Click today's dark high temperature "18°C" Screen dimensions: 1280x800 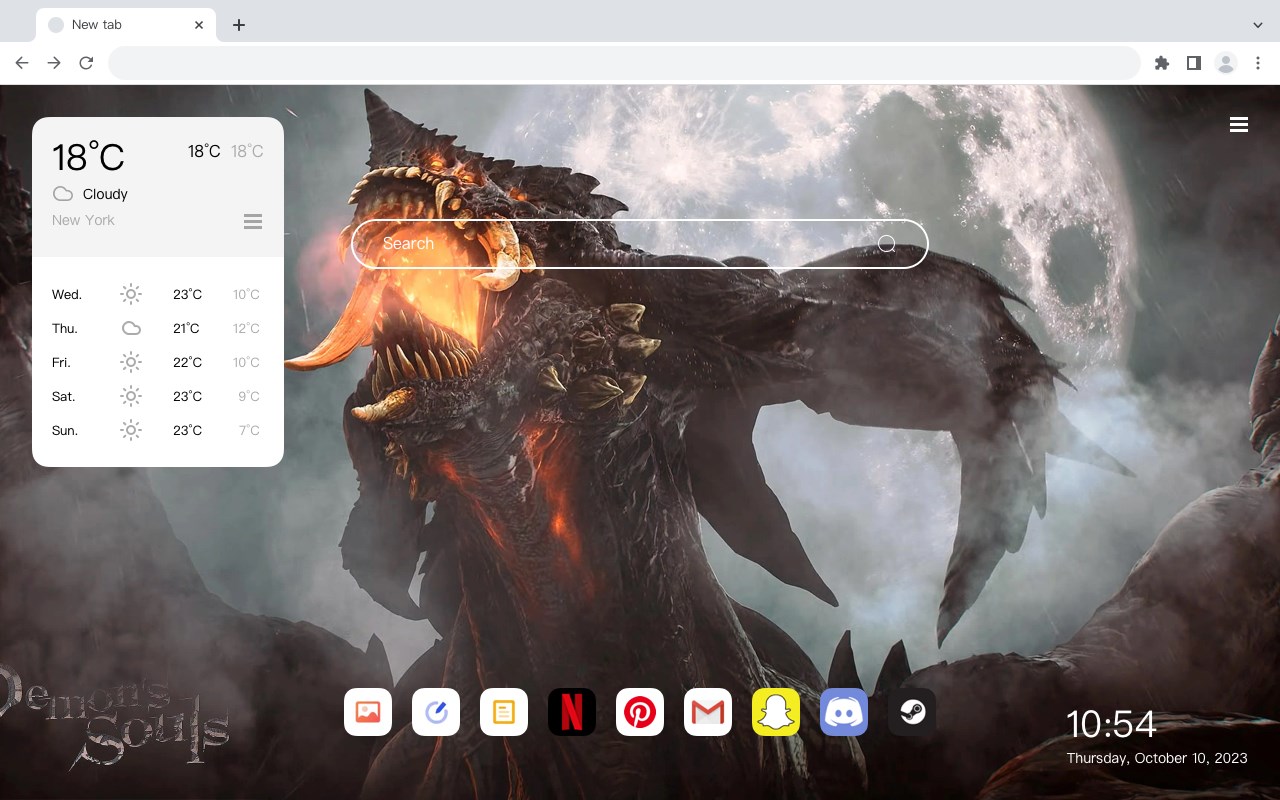point(204,151)
